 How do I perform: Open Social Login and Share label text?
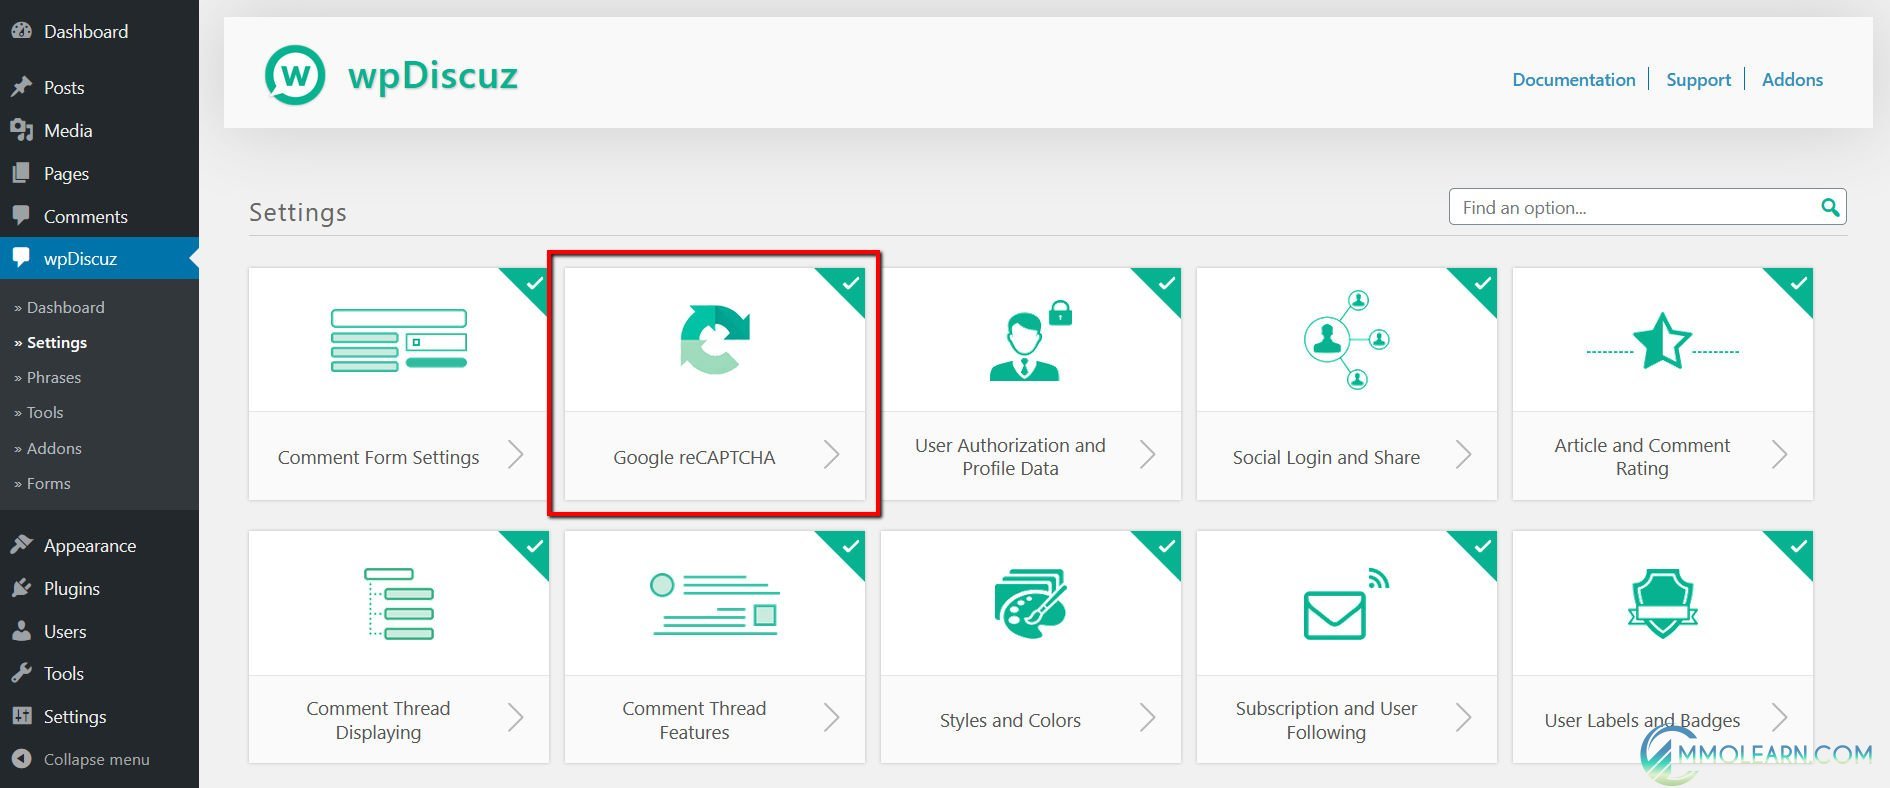pyautogui.click(x=1326, y=457)
